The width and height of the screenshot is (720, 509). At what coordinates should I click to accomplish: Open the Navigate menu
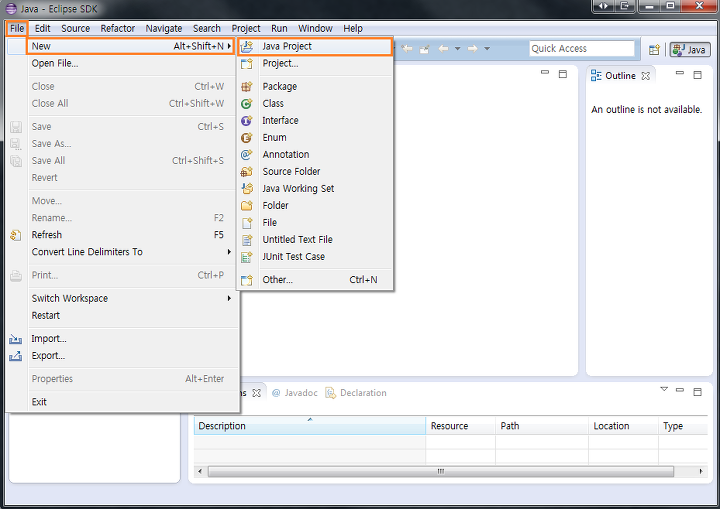163,28
